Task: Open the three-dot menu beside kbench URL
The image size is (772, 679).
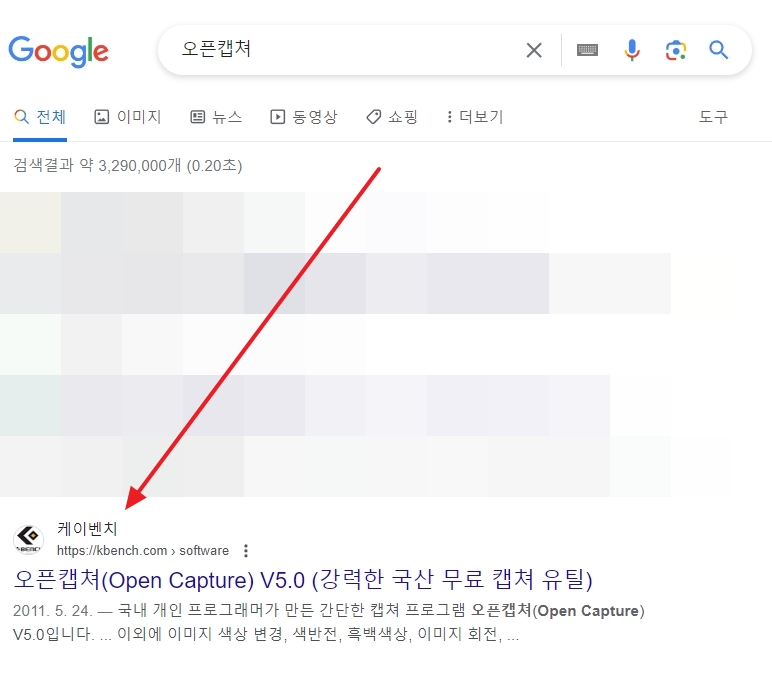Action: (246, 550)
